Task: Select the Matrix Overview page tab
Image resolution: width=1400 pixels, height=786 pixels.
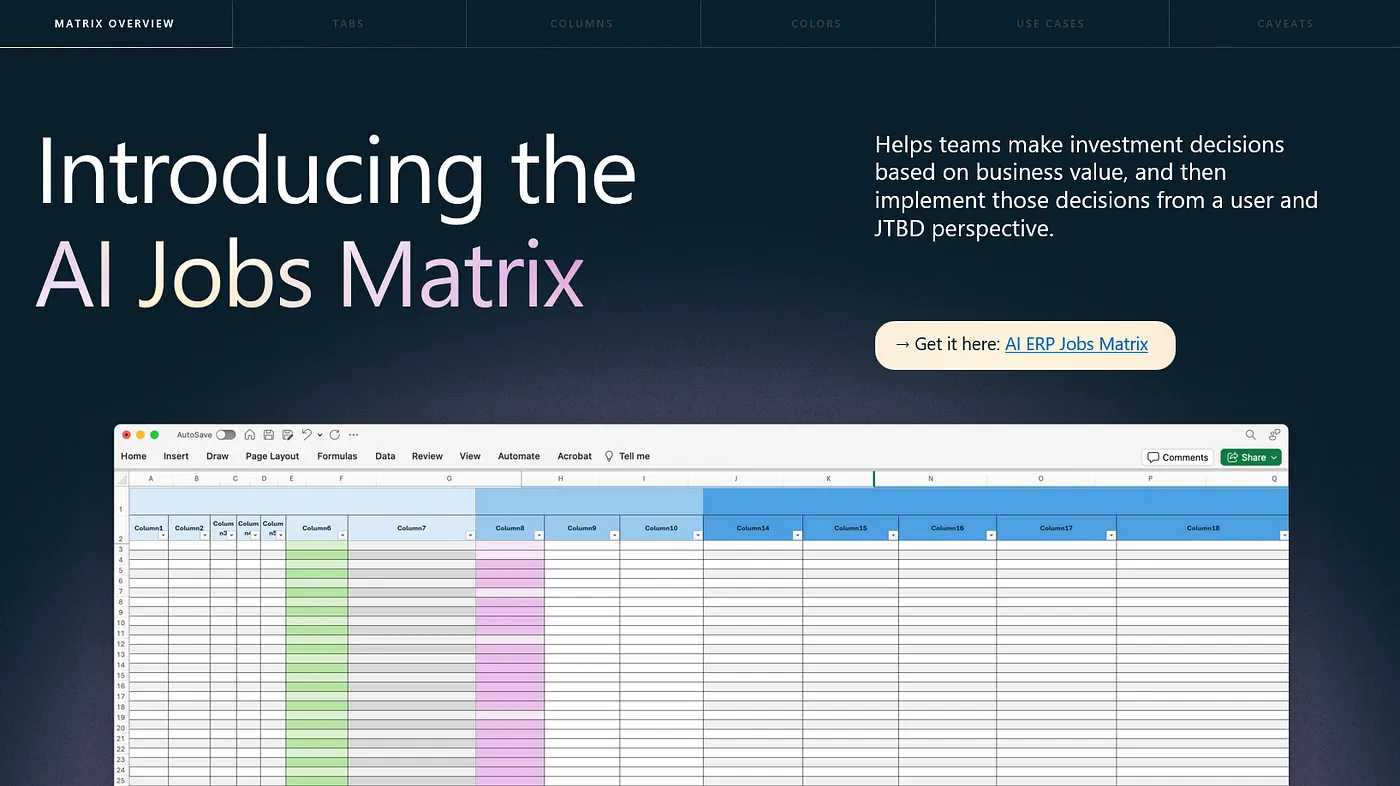Action: 115,23
